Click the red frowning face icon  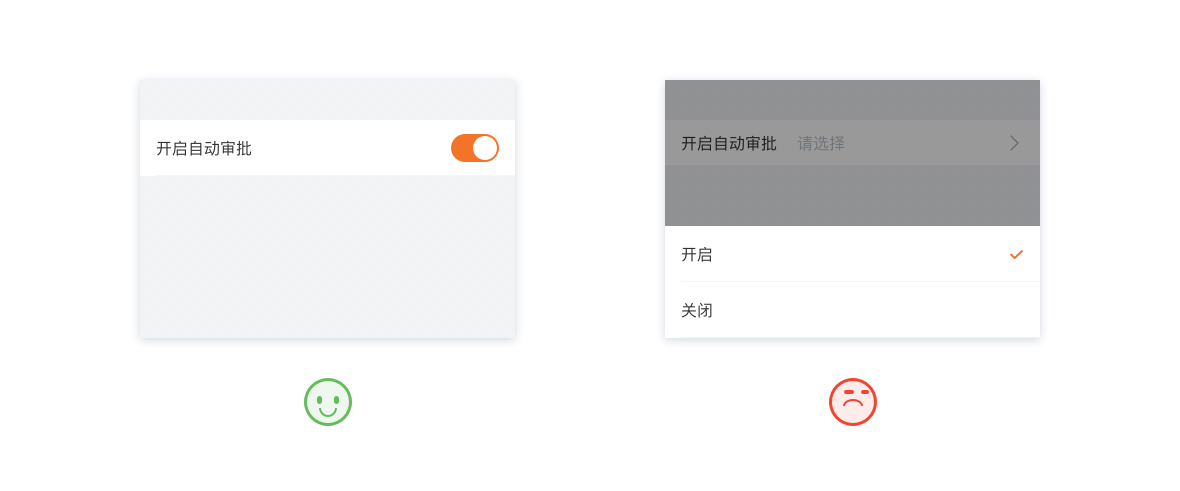point(853,402)
